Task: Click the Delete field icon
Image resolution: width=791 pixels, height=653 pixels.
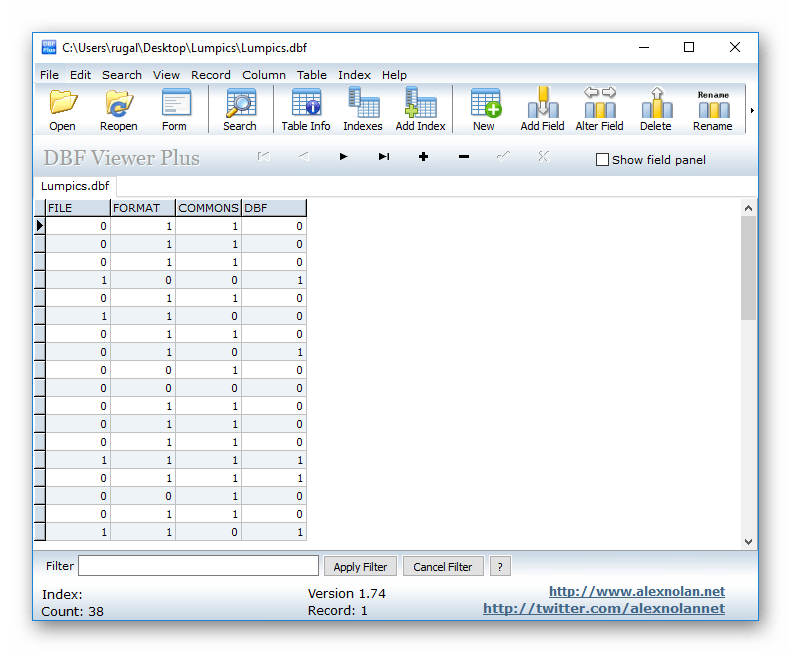Action: click(656, 110)
